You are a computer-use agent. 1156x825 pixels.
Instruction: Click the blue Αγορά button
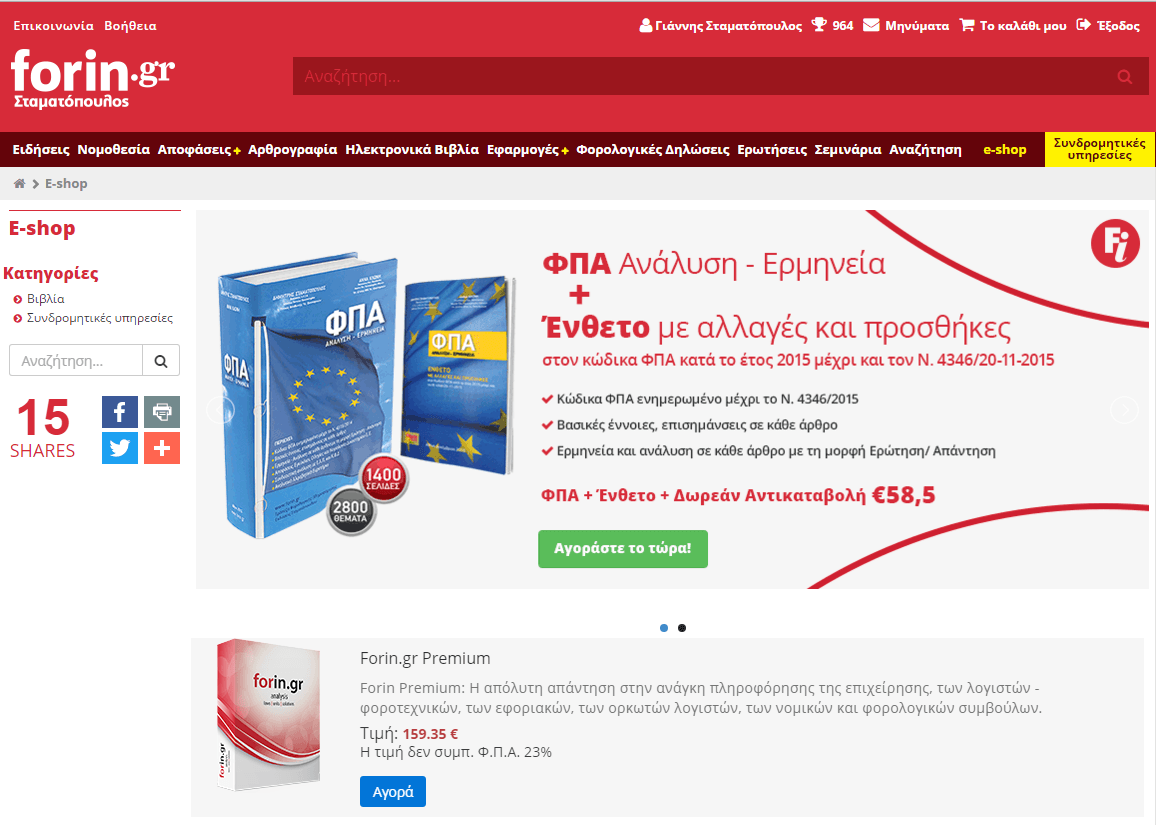click(393, 792)
